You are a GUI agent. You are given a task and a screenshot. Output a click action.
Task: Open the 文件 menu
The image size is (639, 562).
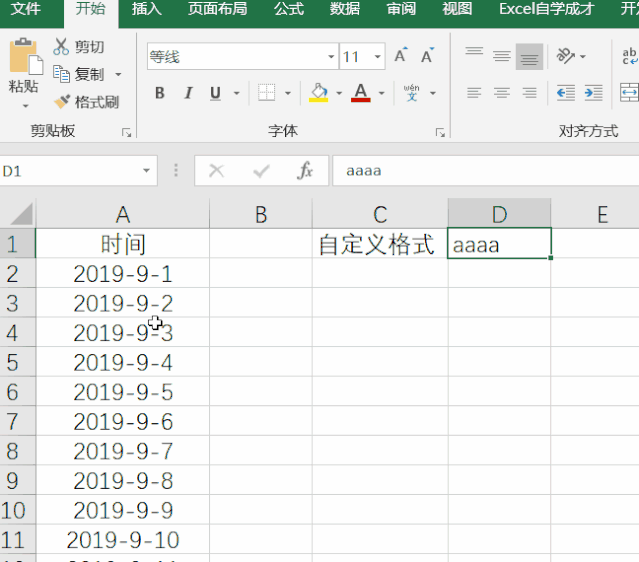point(25,9)
